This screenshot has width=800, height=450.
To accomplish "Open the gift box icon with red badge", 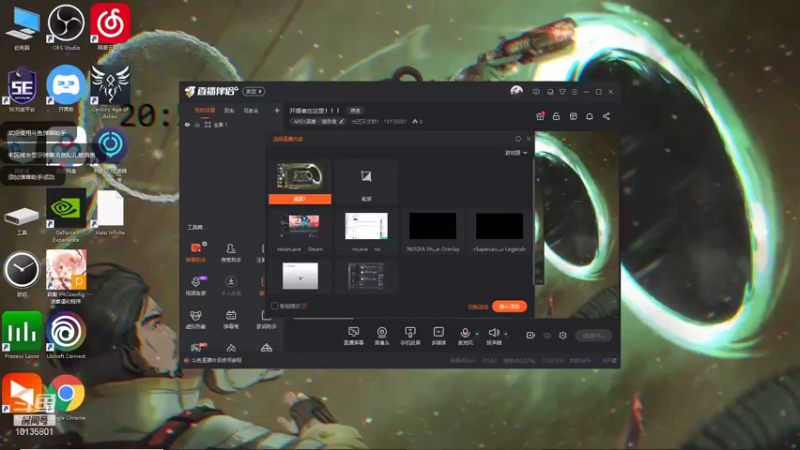I will (x=540, y=116).
